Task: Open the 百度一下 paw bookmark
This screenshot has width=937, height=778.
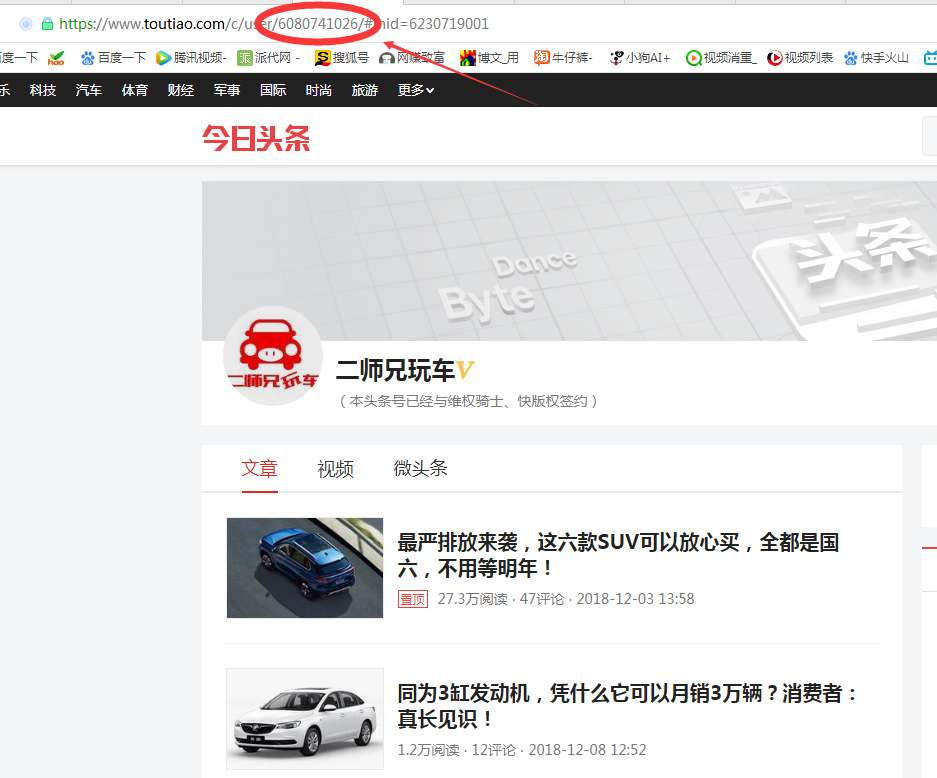Action: (114, 58)
